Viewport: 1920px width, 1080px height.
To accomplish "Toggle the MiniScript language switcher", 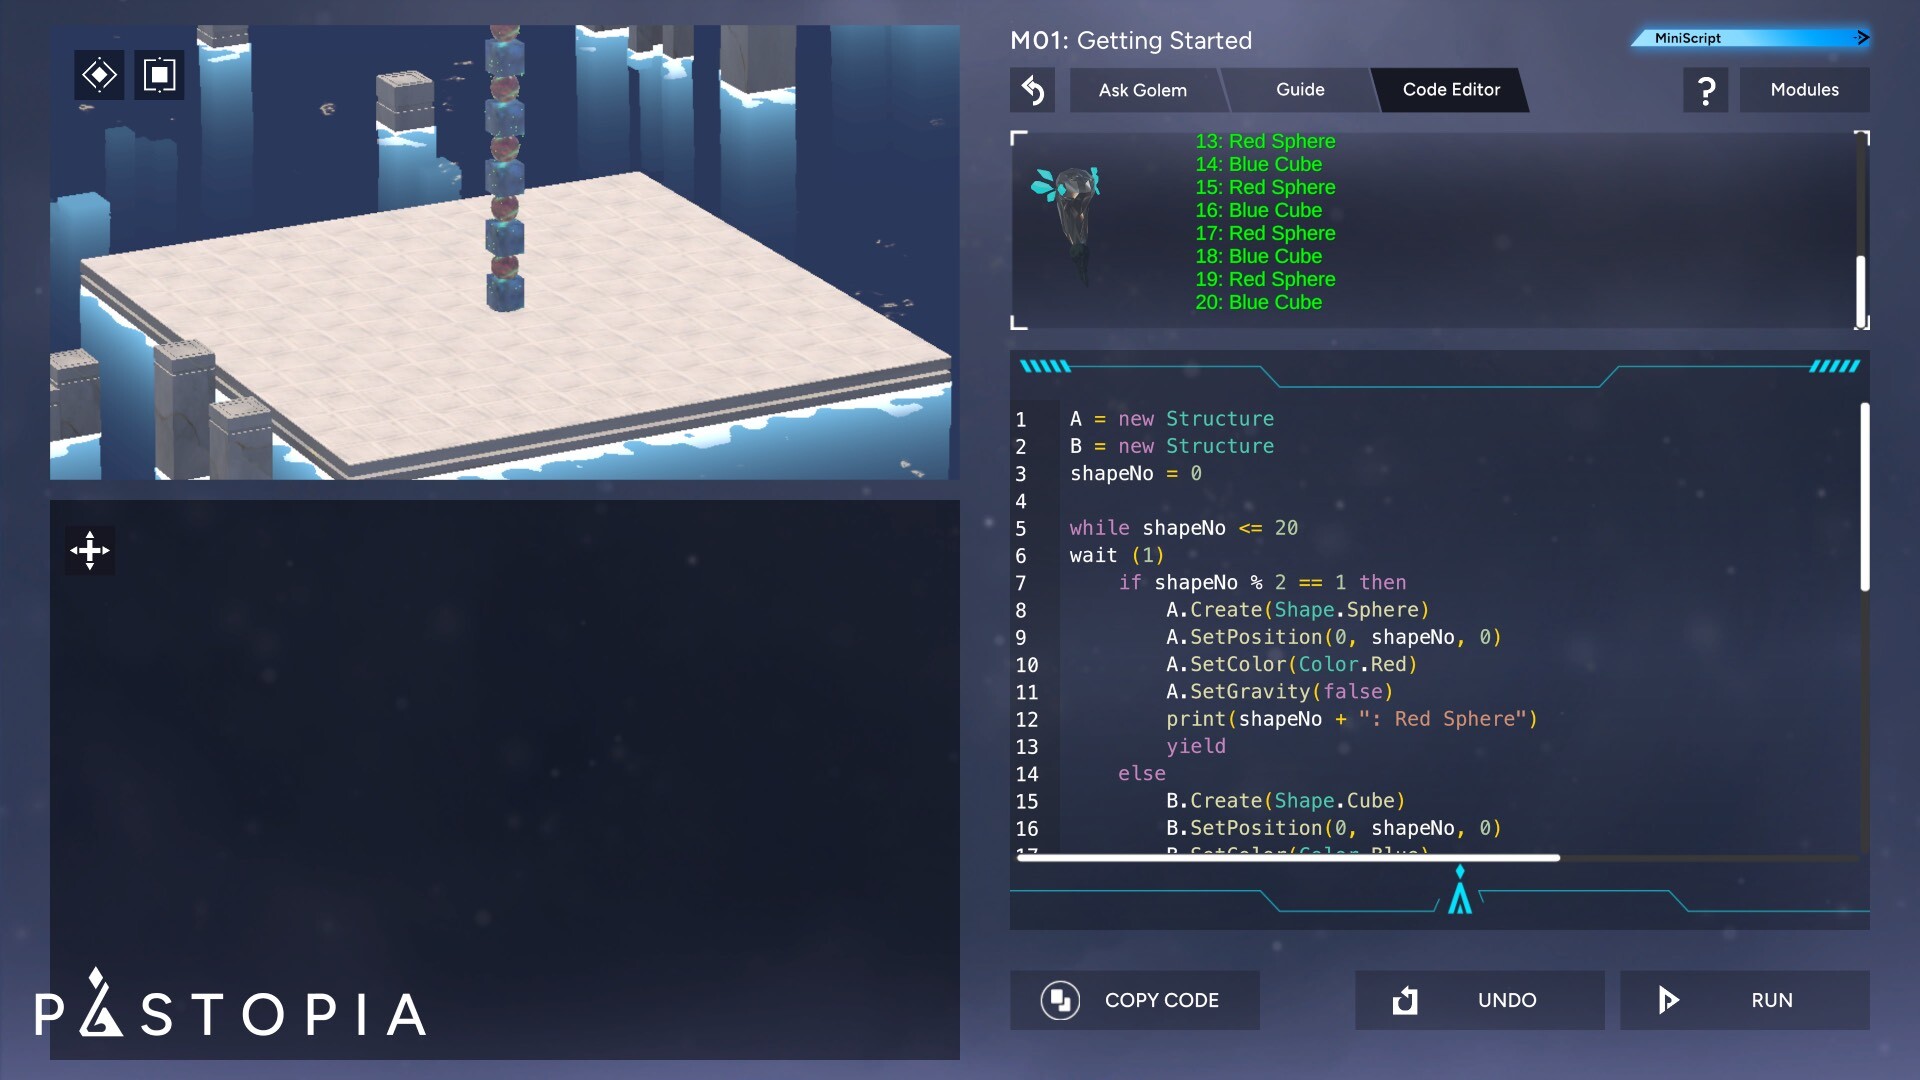I will (x=1750, y=38).
